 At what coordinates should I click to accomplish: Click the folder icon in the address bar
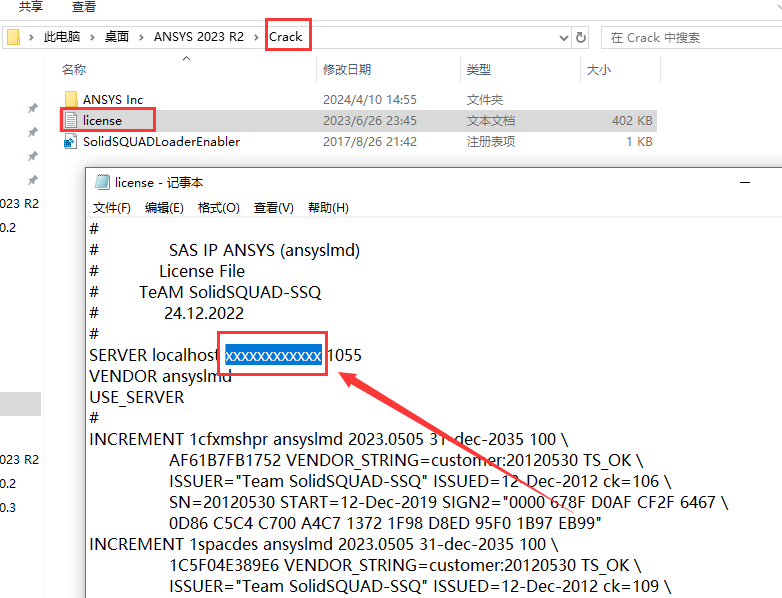pos(13,37)
